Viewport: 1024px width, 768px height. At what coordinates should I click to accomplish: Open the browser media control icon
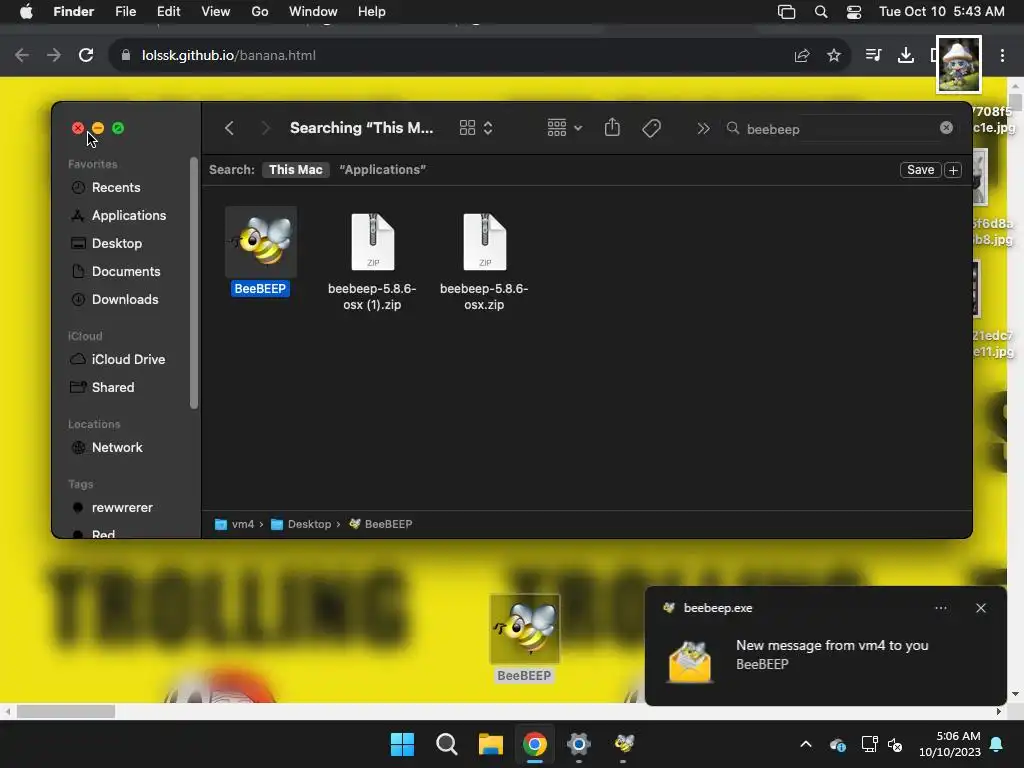click(873, 55)
